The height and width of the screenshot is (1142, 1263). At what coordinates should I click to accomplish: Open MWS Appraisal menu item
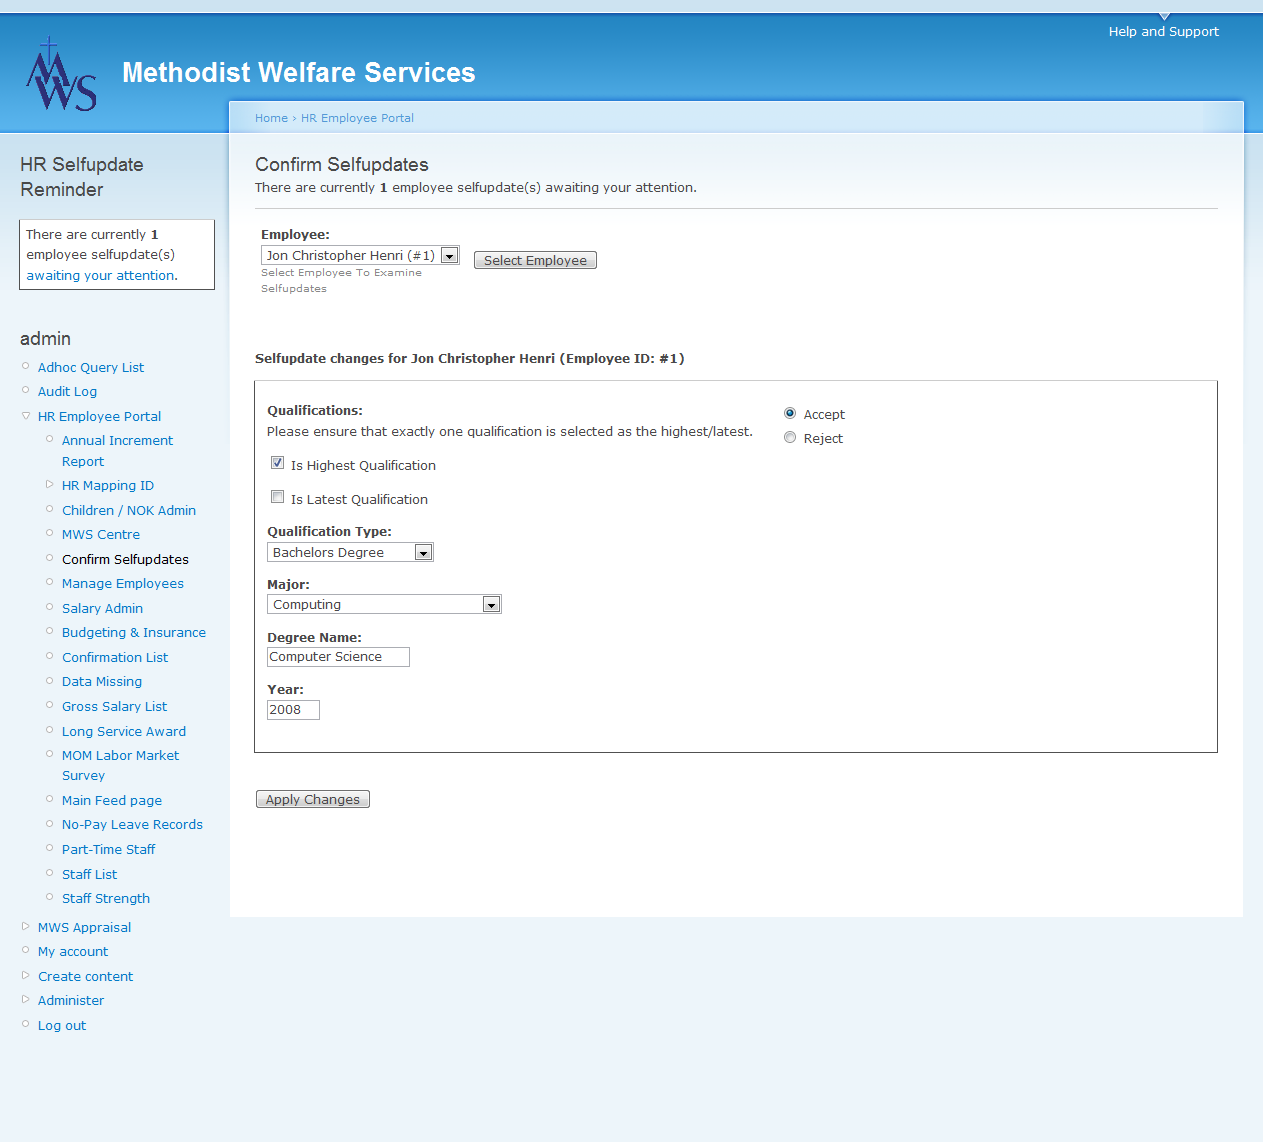pyautogui.click(x=84, y=927)
